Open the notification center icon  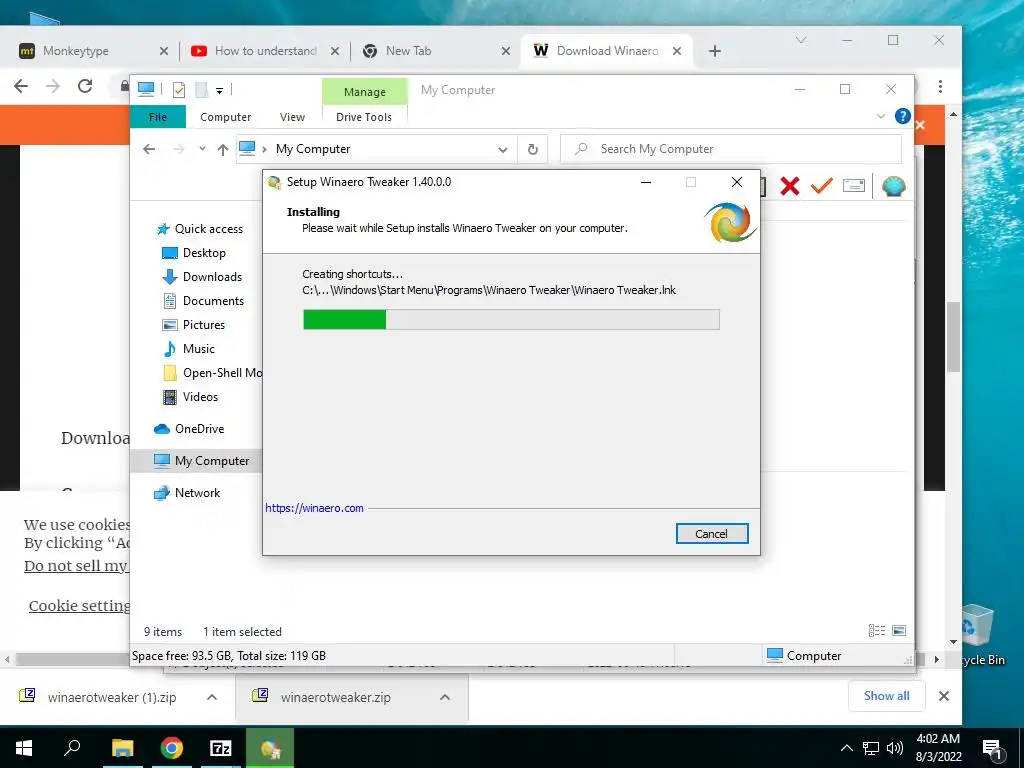993,749
